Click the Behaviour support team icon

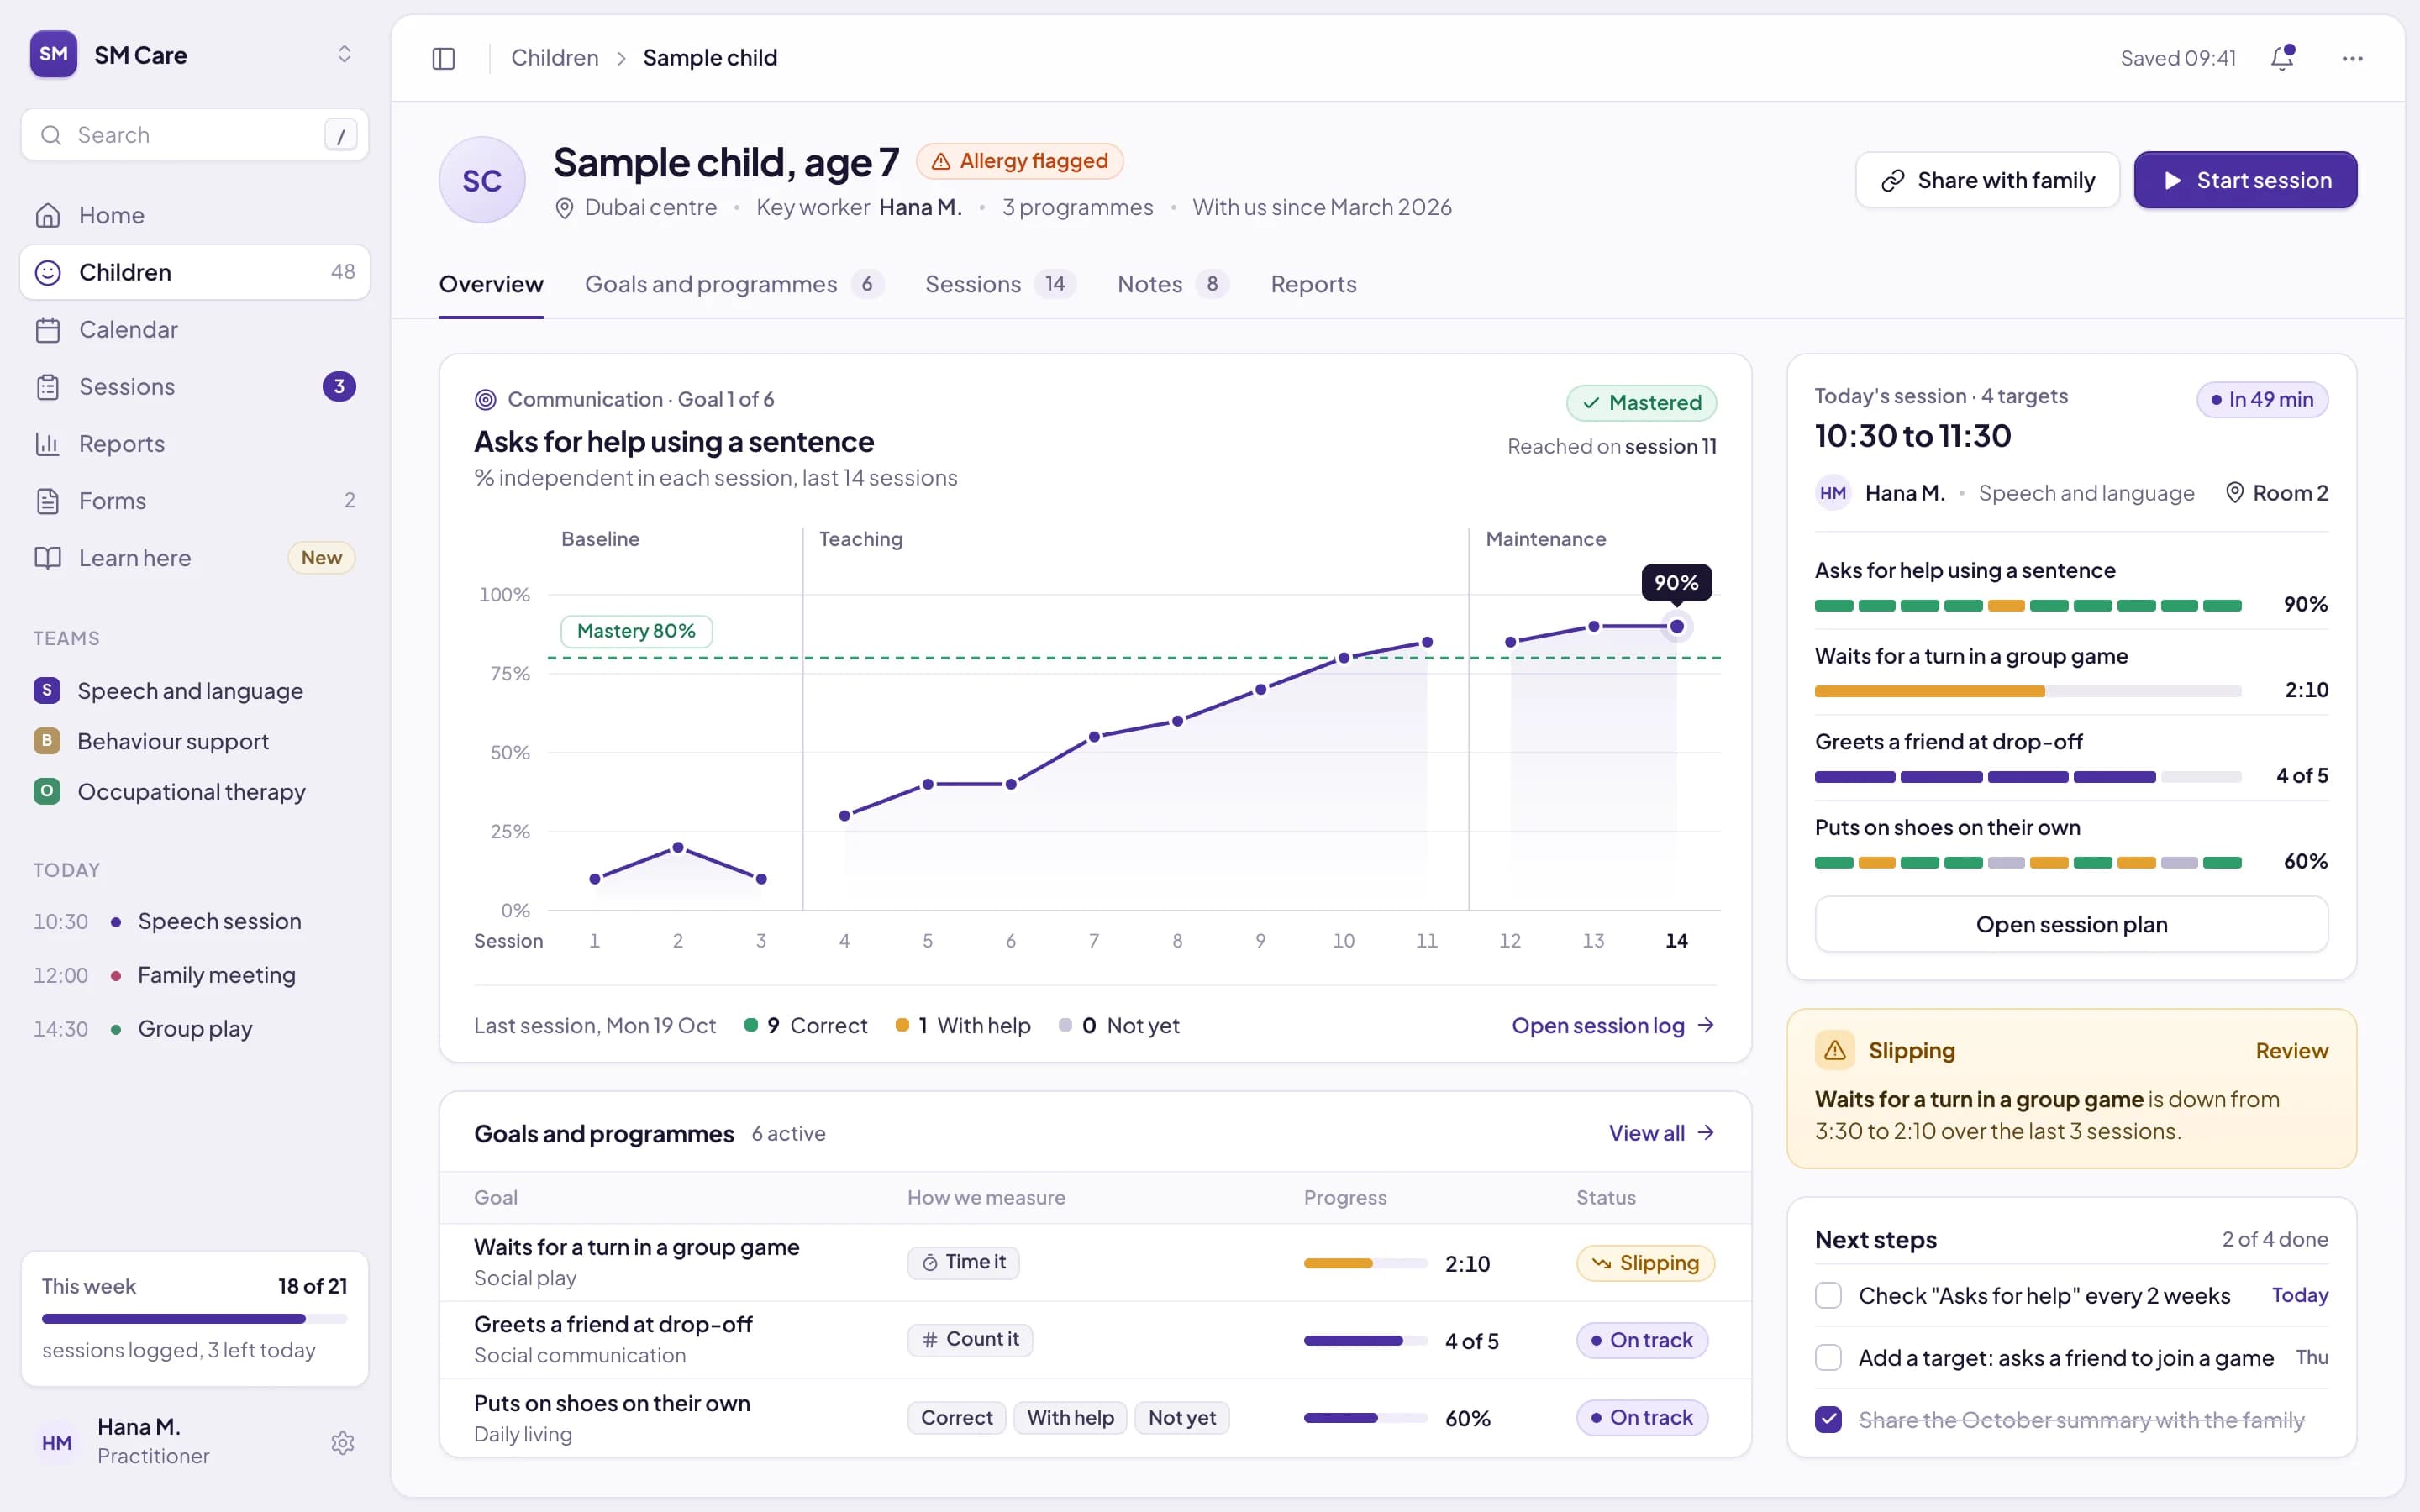click(46, 740)
